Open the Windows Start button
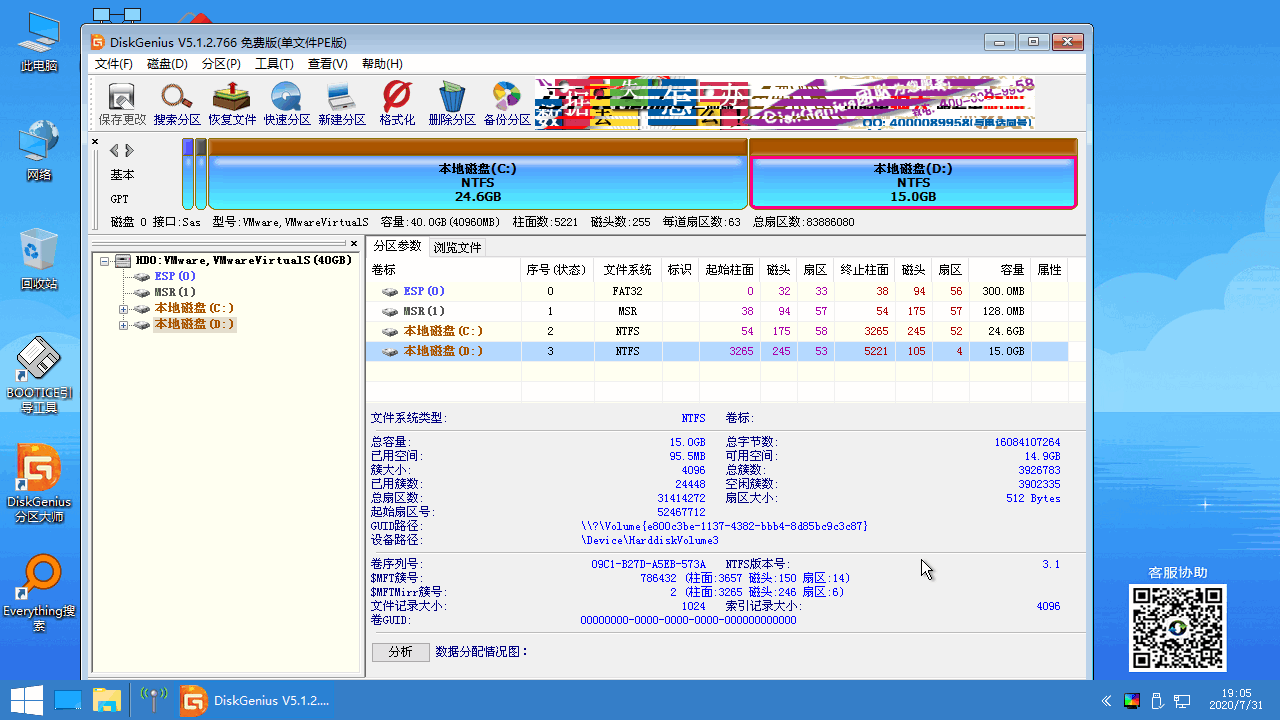 (25, 700)
